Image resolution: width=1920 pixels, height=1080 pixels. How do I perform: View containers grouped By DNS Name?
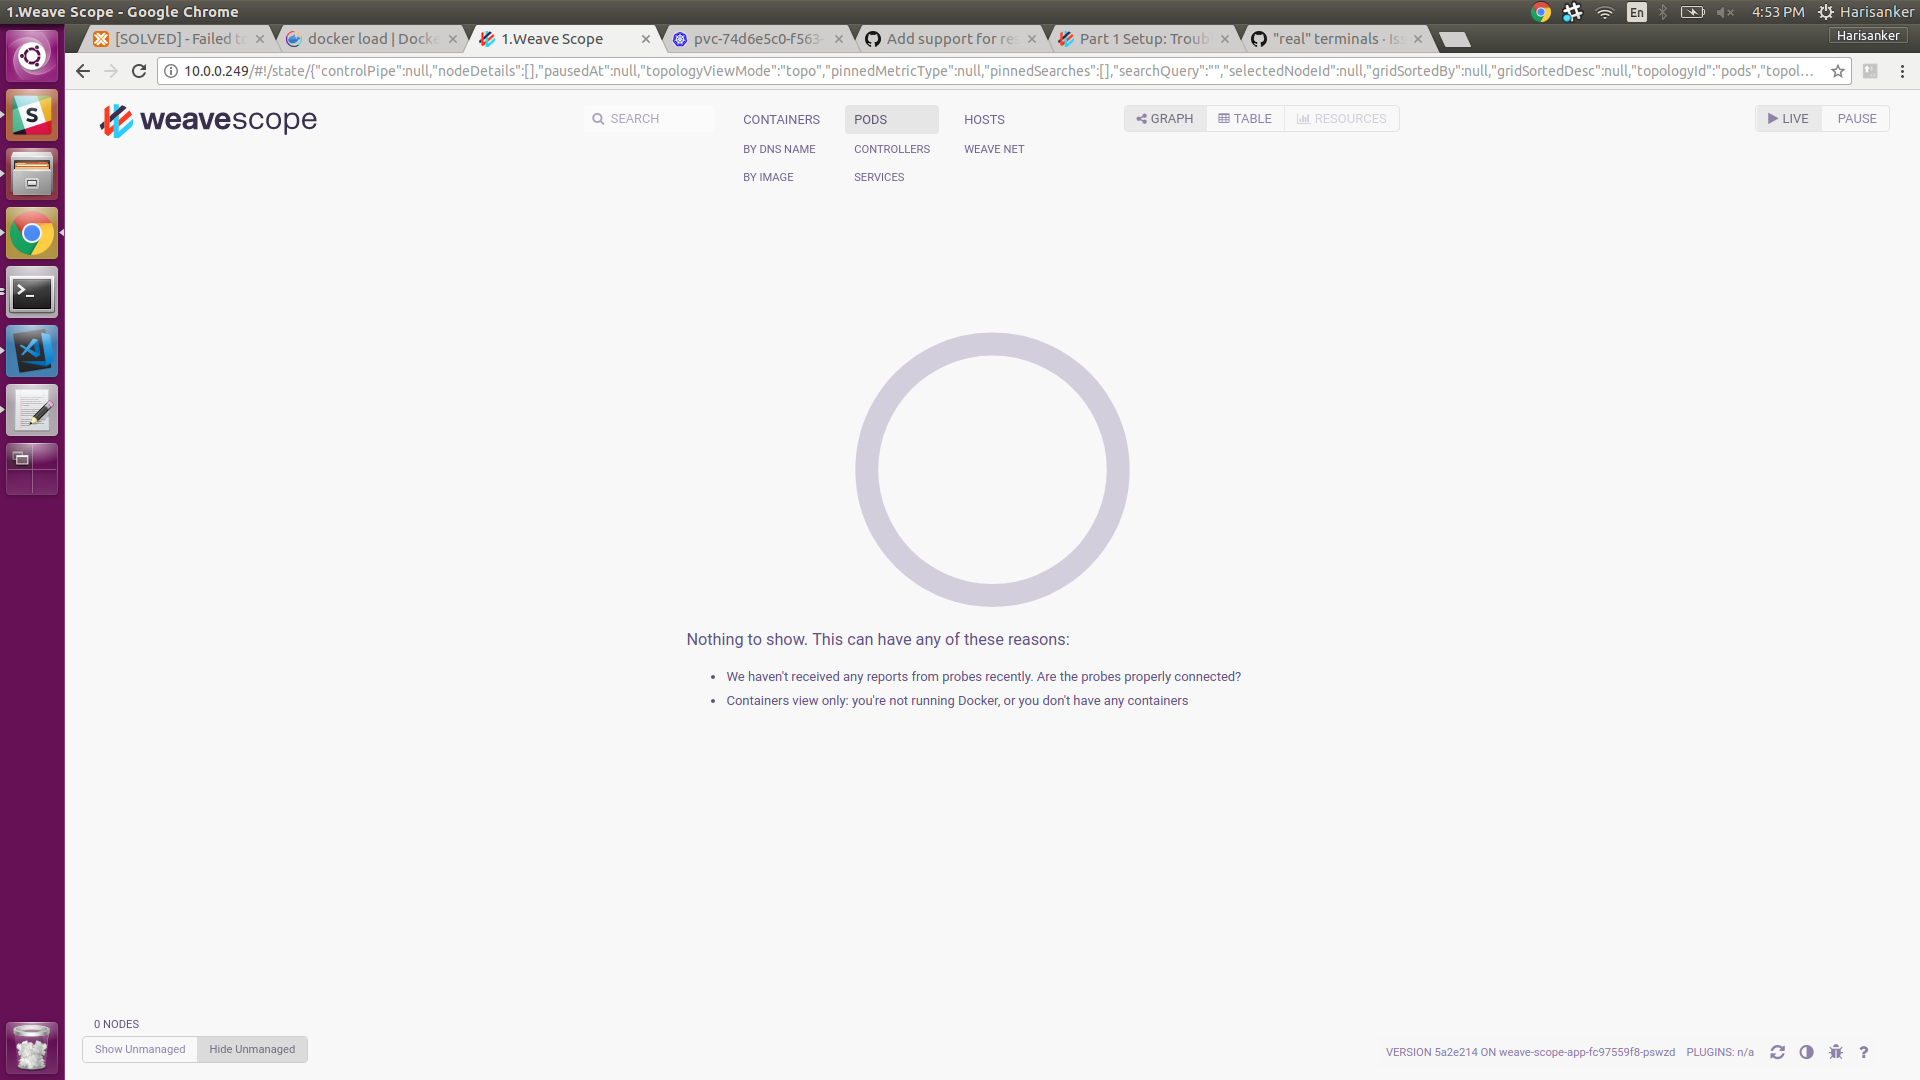click(779, 148)
